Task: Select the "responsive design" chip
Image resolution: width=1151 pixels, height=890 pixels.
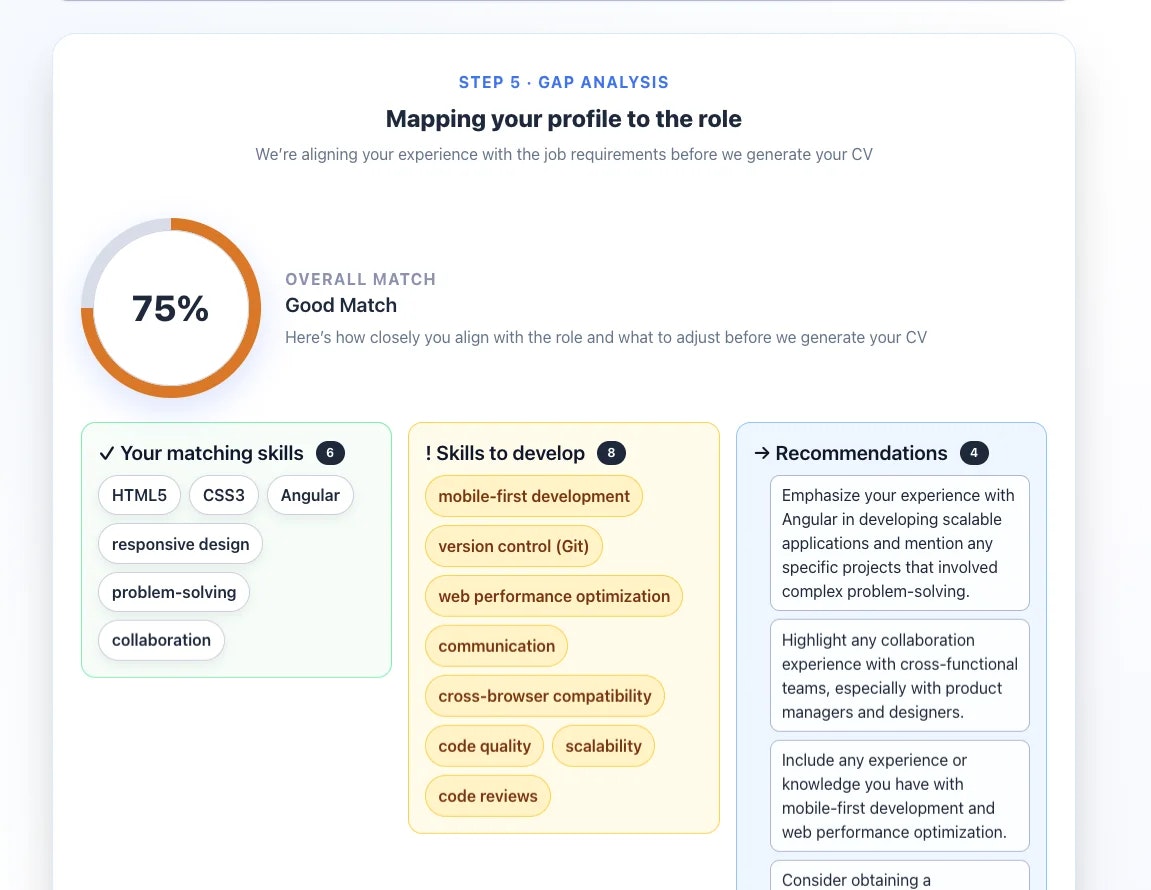Action: pyautogui.click(x=180, y=543)
